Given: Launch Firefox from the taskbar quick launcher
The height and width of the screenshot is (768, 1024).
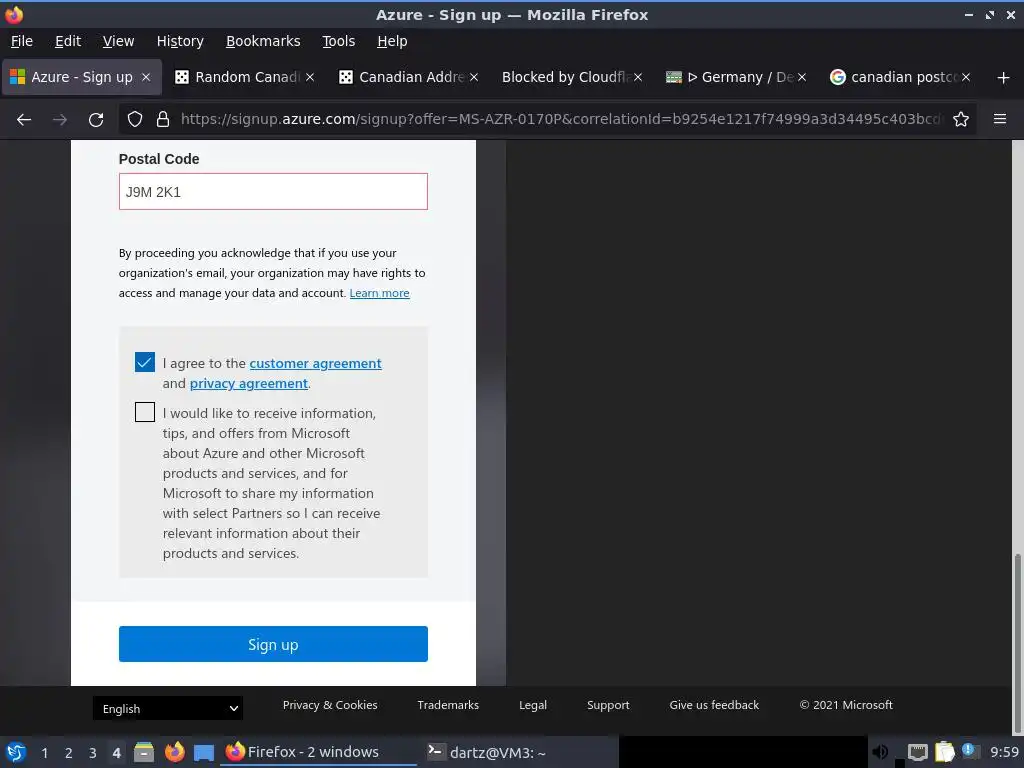Looking at the screenshot, I should tap(174, 752).
